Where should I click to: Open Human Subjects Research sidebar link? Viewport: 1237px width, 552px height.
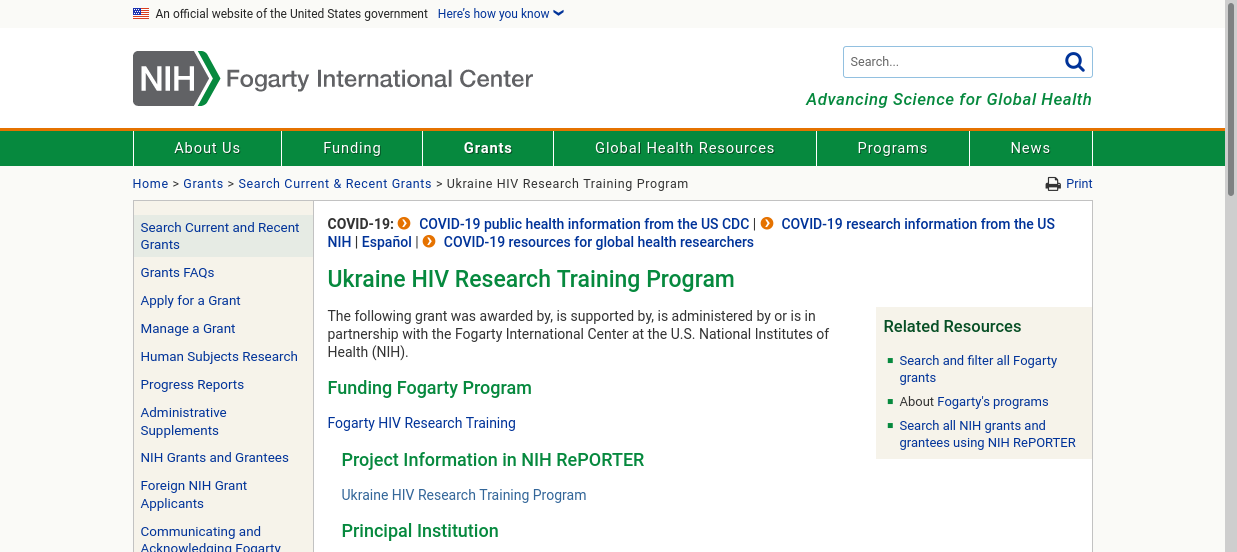coord(219,357)
